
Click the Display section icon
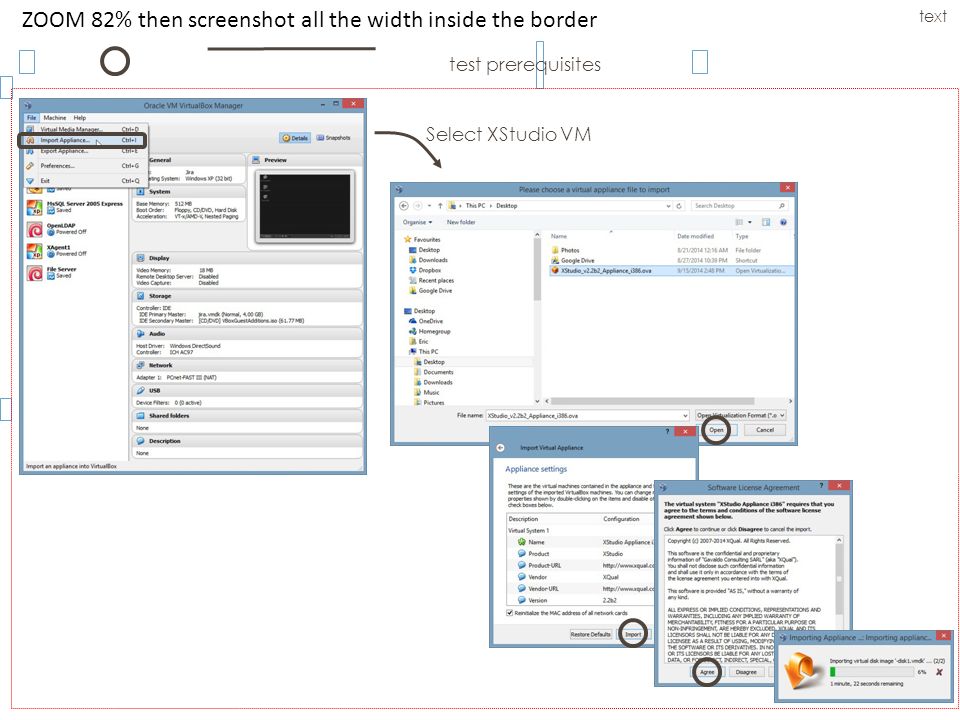tap(140, 258)
